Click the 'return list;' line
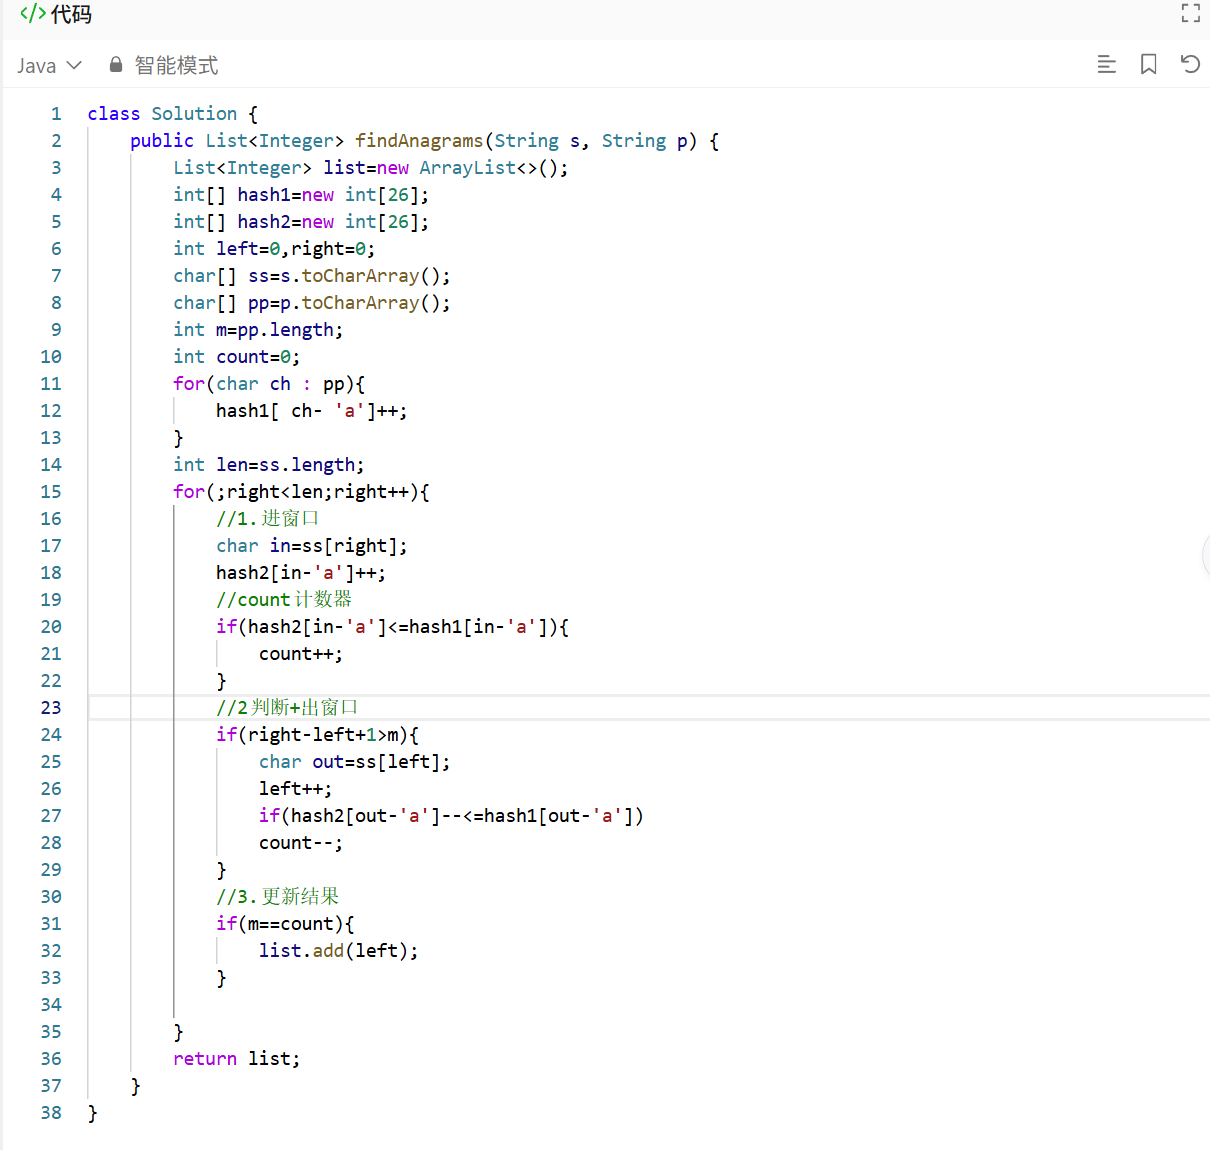Image resolution: width=1210 pixels, height=1150 pixels. (x=237, y=1059)
